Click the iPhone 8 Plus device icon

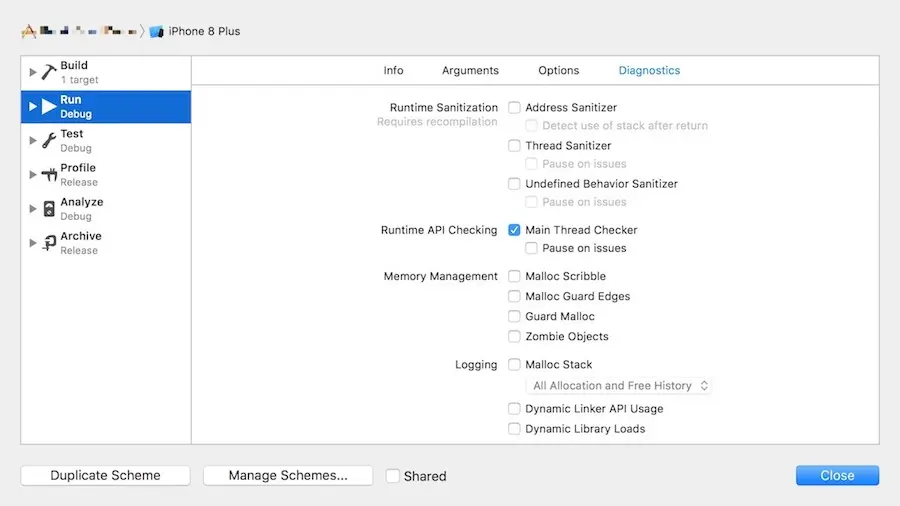click(x=156, y=31)
